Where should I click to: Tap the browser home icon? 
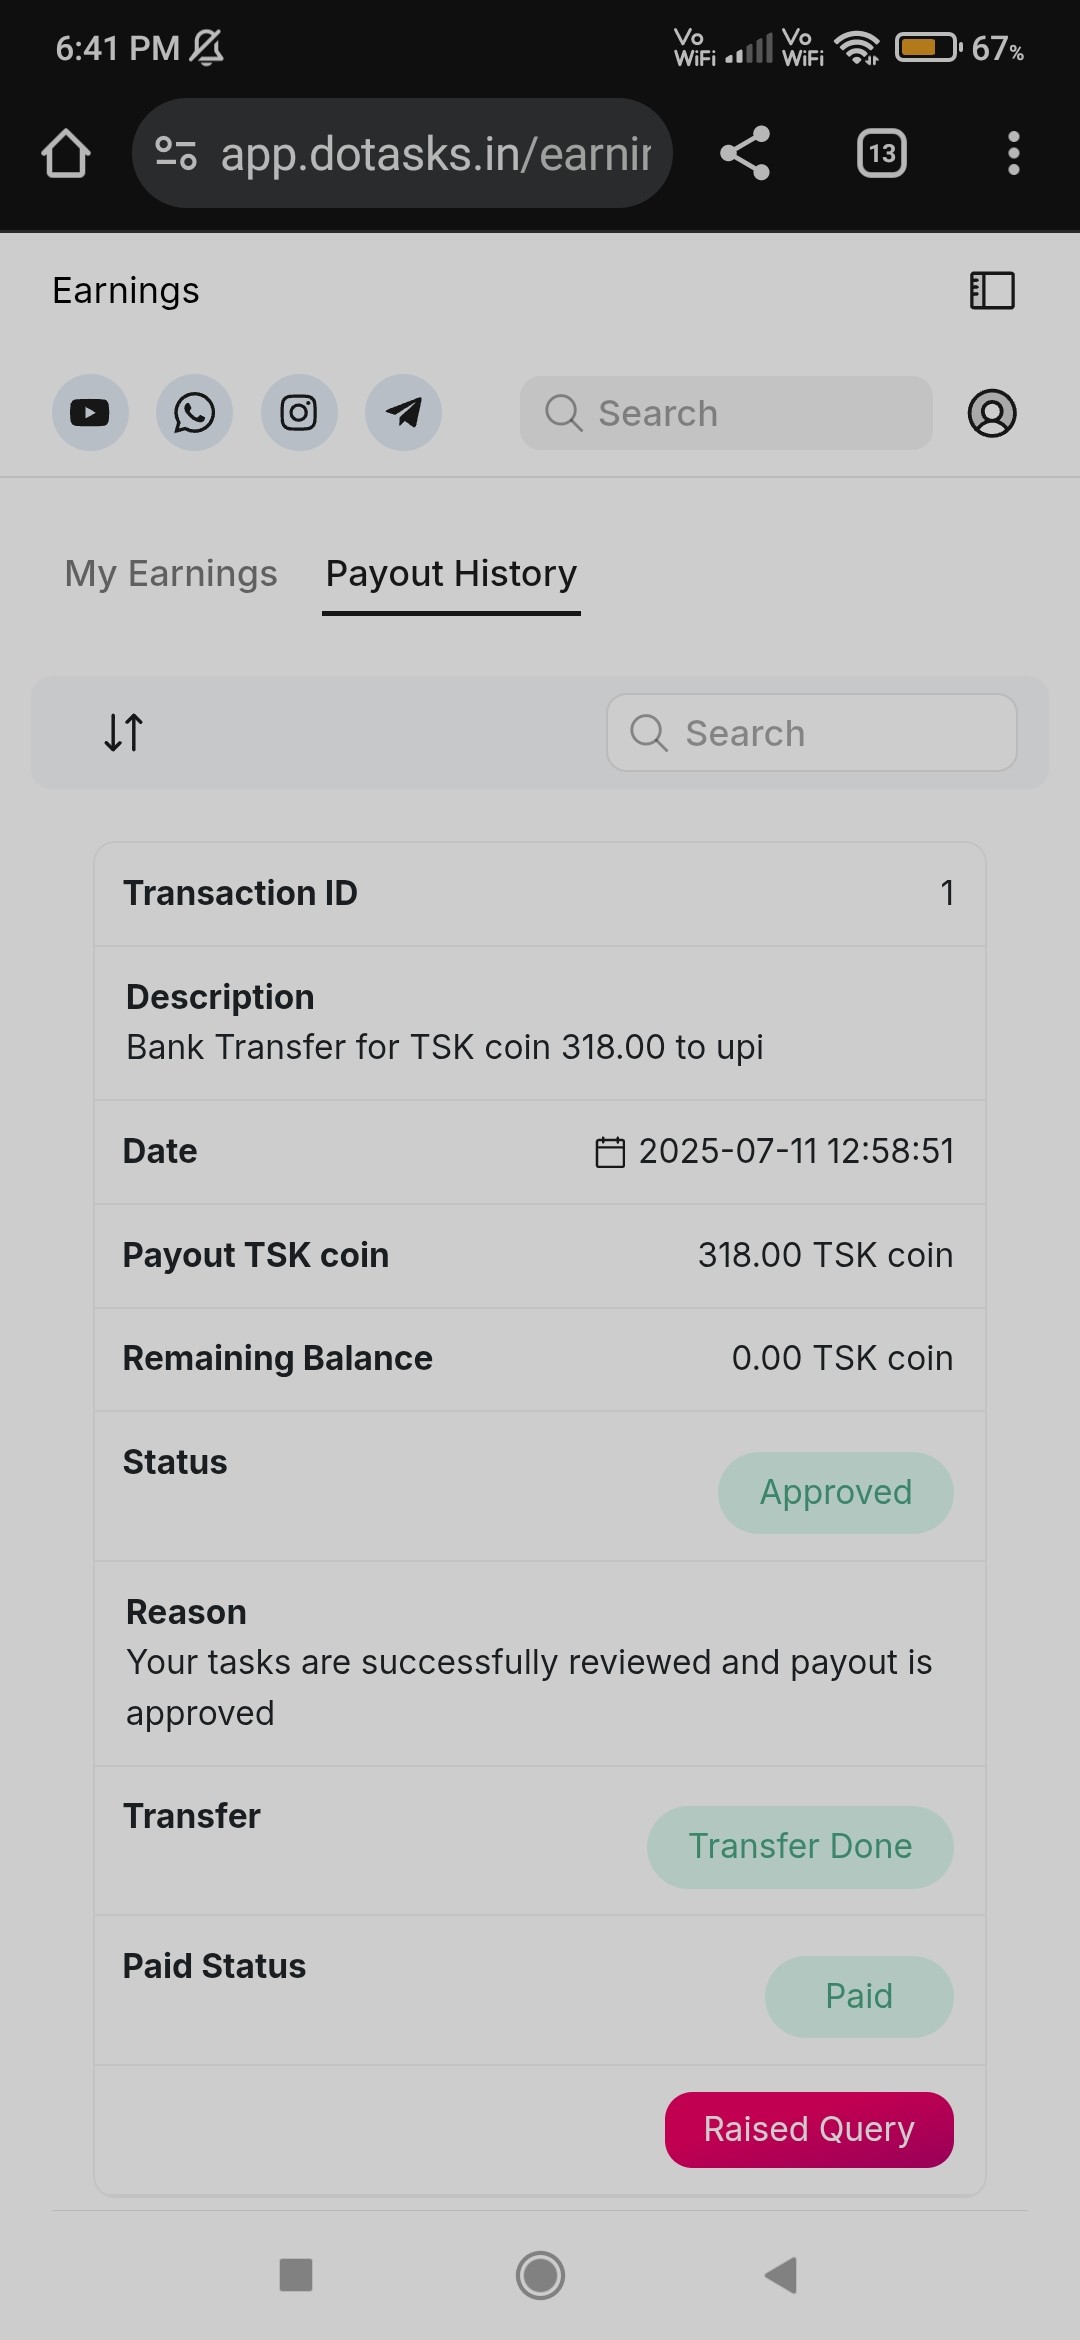tap(66, 153)
